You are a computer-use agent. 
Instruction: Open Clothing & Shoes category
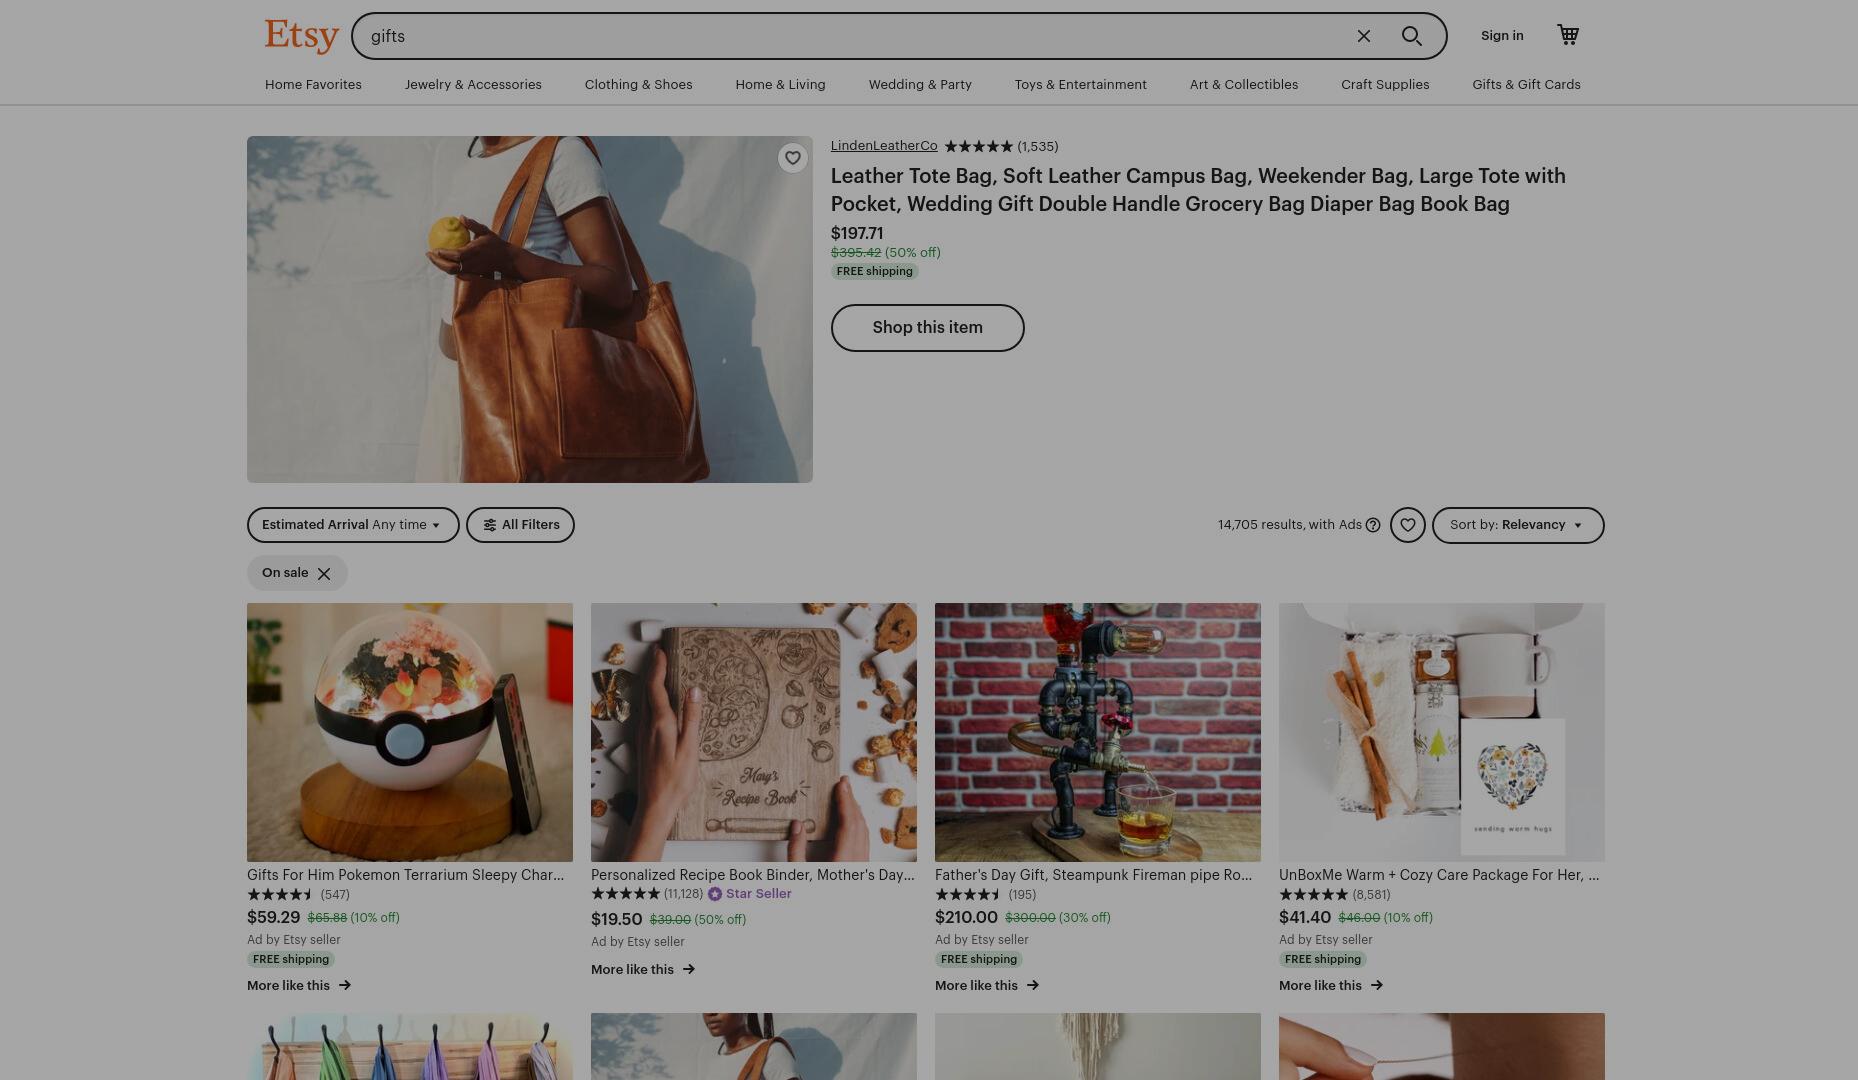[x=638, y=85]
